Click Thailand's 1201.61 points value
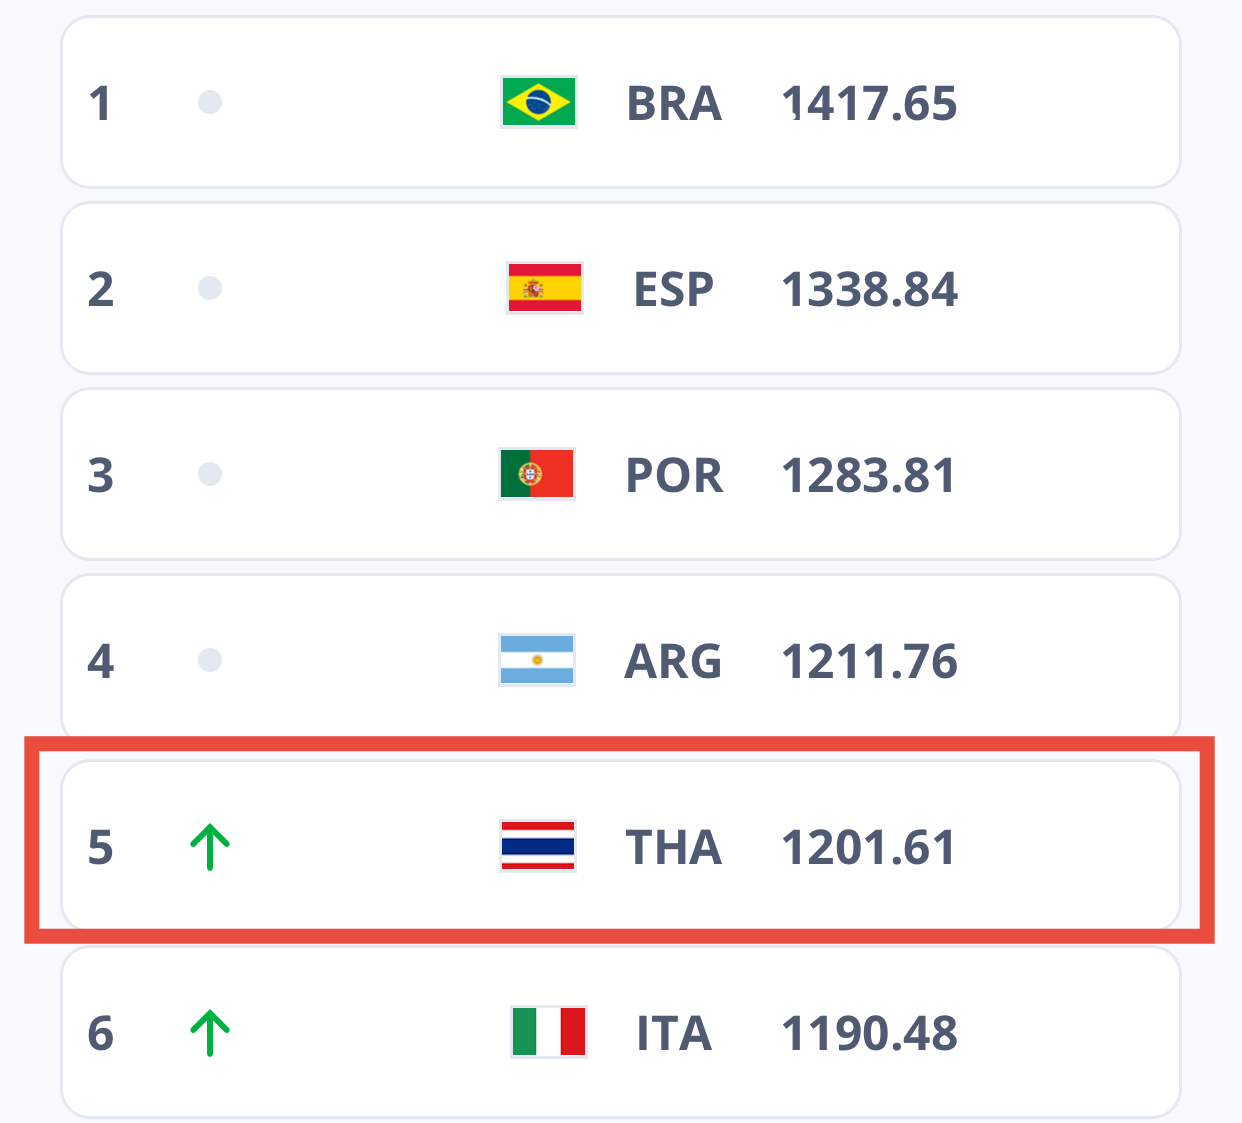Viewport: 1242px width, 1123px height. (868, 848)
